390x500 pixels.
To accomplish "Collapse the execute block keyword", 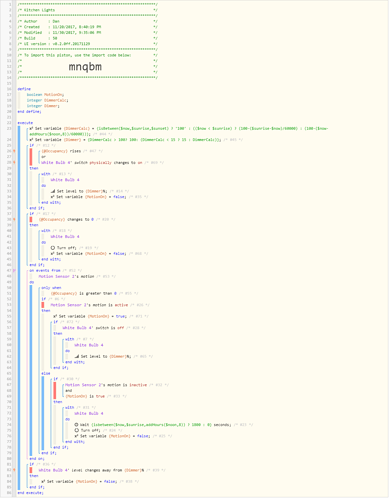I will 25,123.
